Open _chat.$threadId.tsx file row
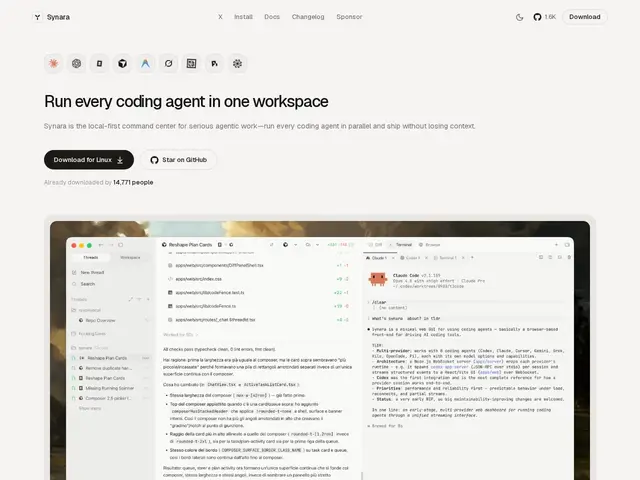This screenshot has height=480, width=640. point(258,320)
